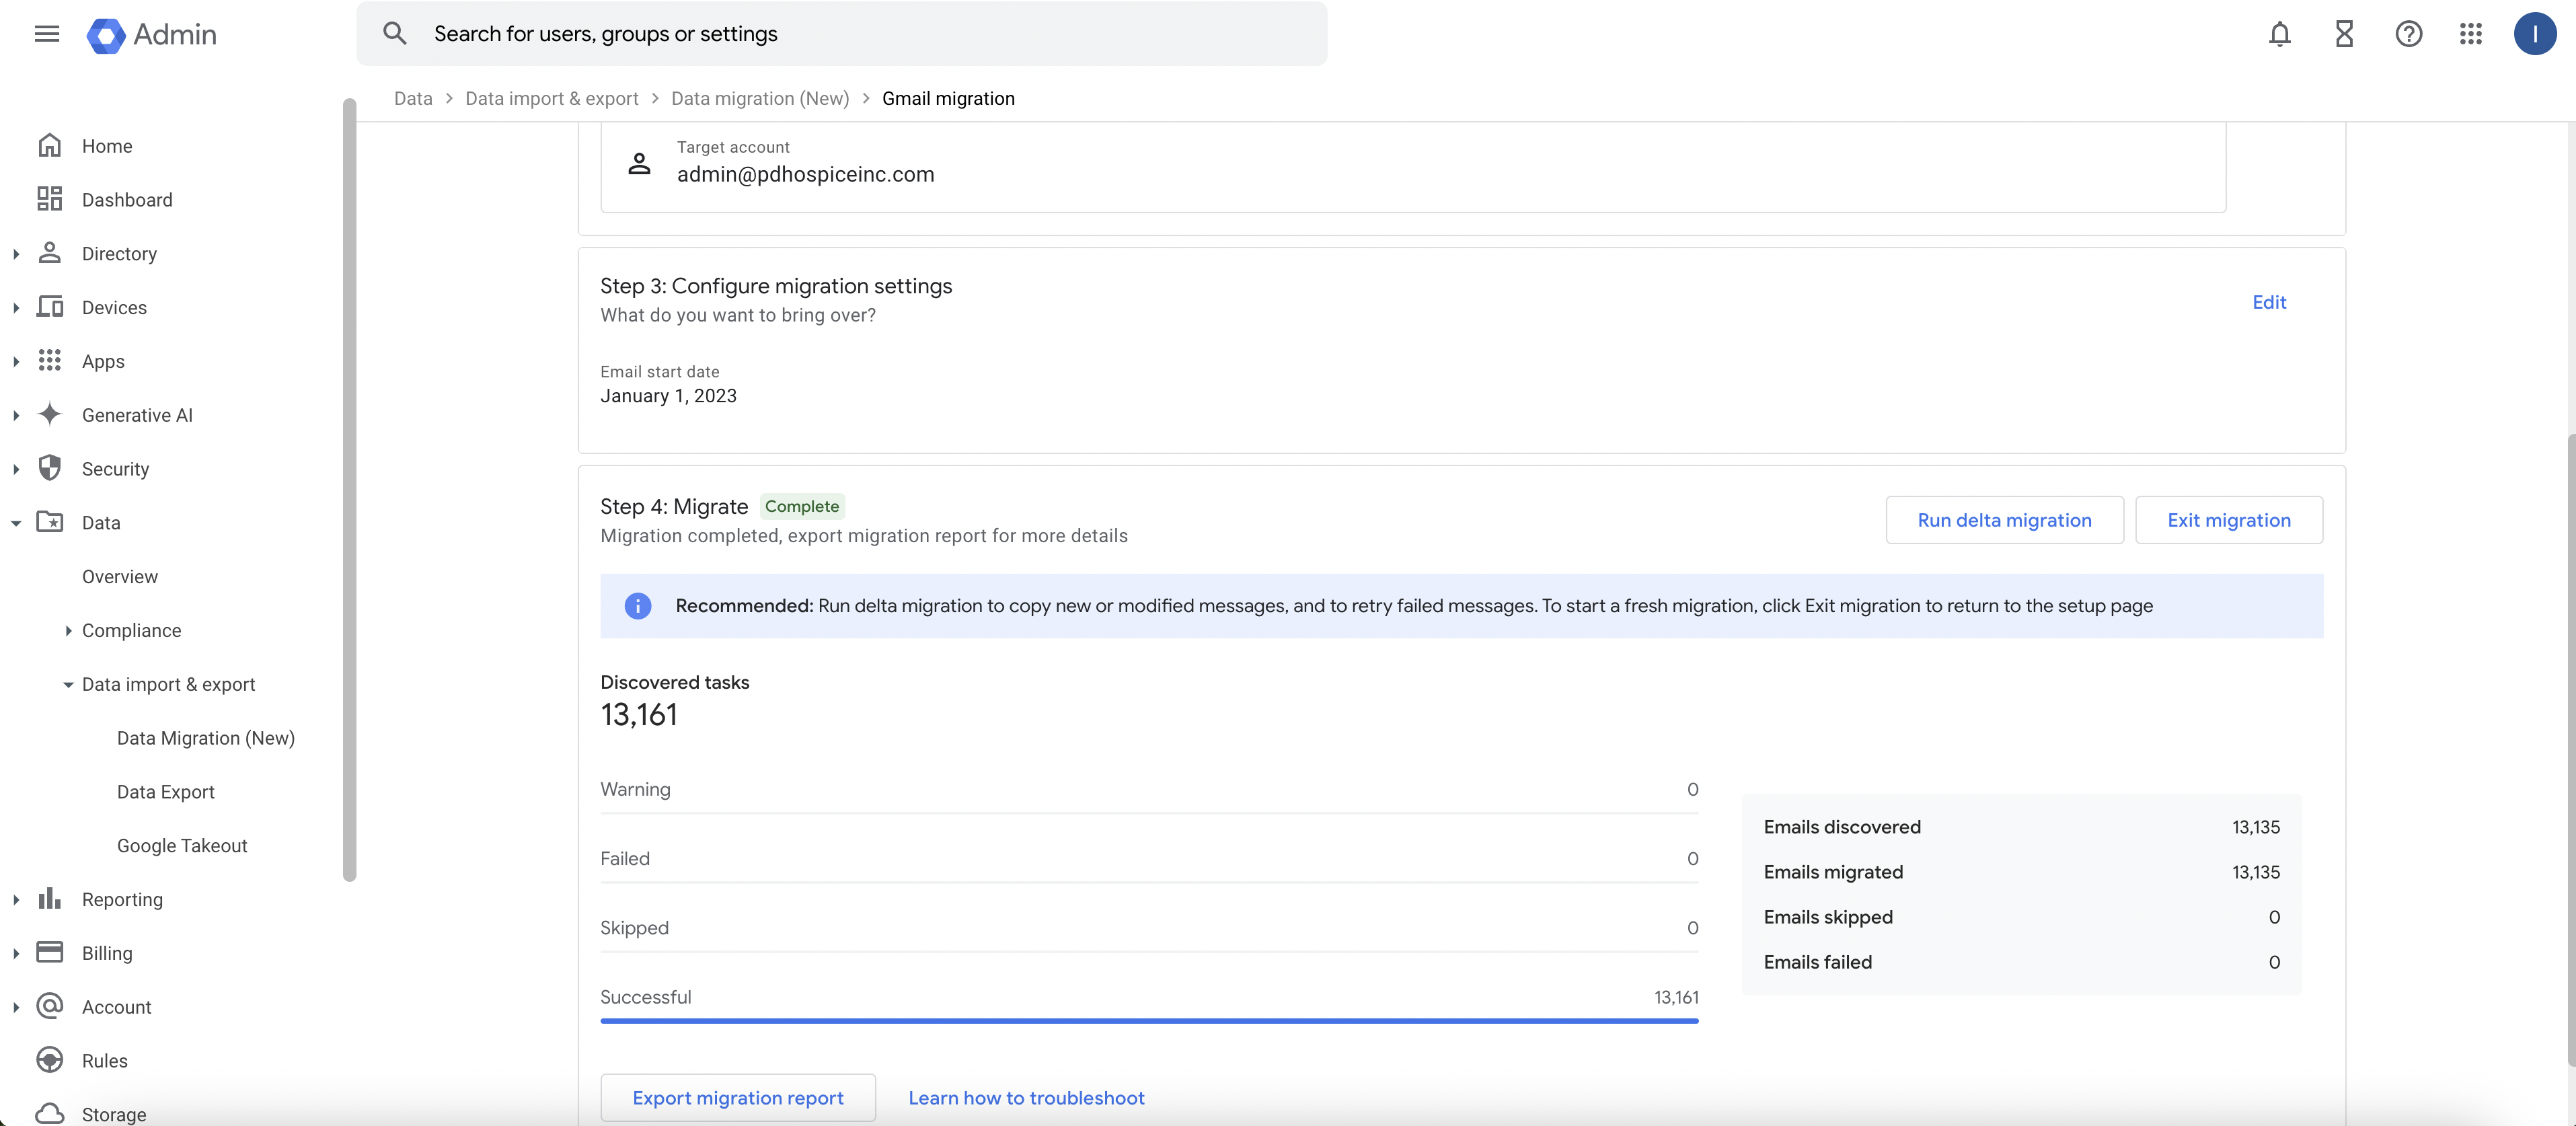
Task: Click Edit for Step 3 settings
Action: point(2269,302)
